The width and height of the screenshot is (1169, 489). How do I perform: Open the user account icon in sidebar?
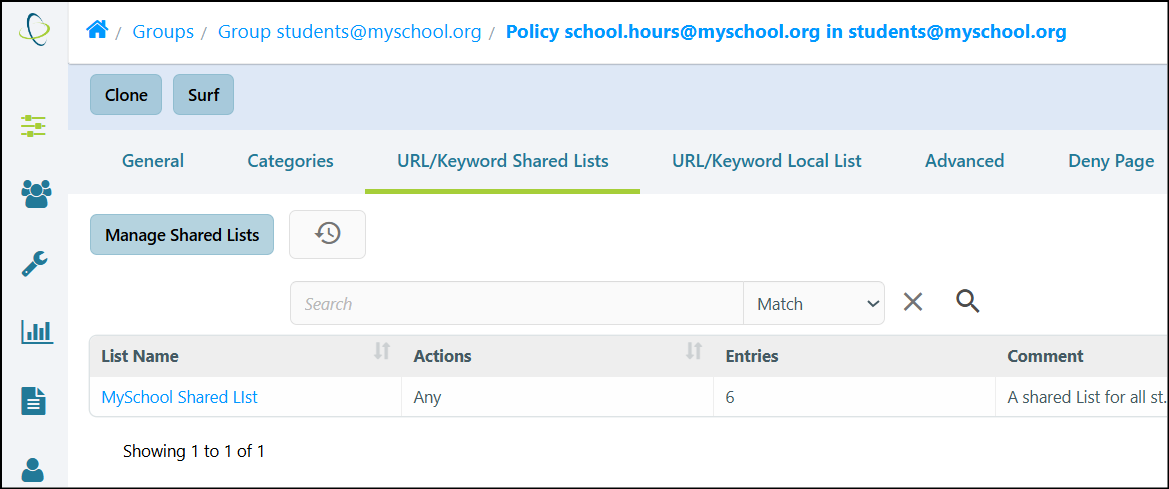34,470
